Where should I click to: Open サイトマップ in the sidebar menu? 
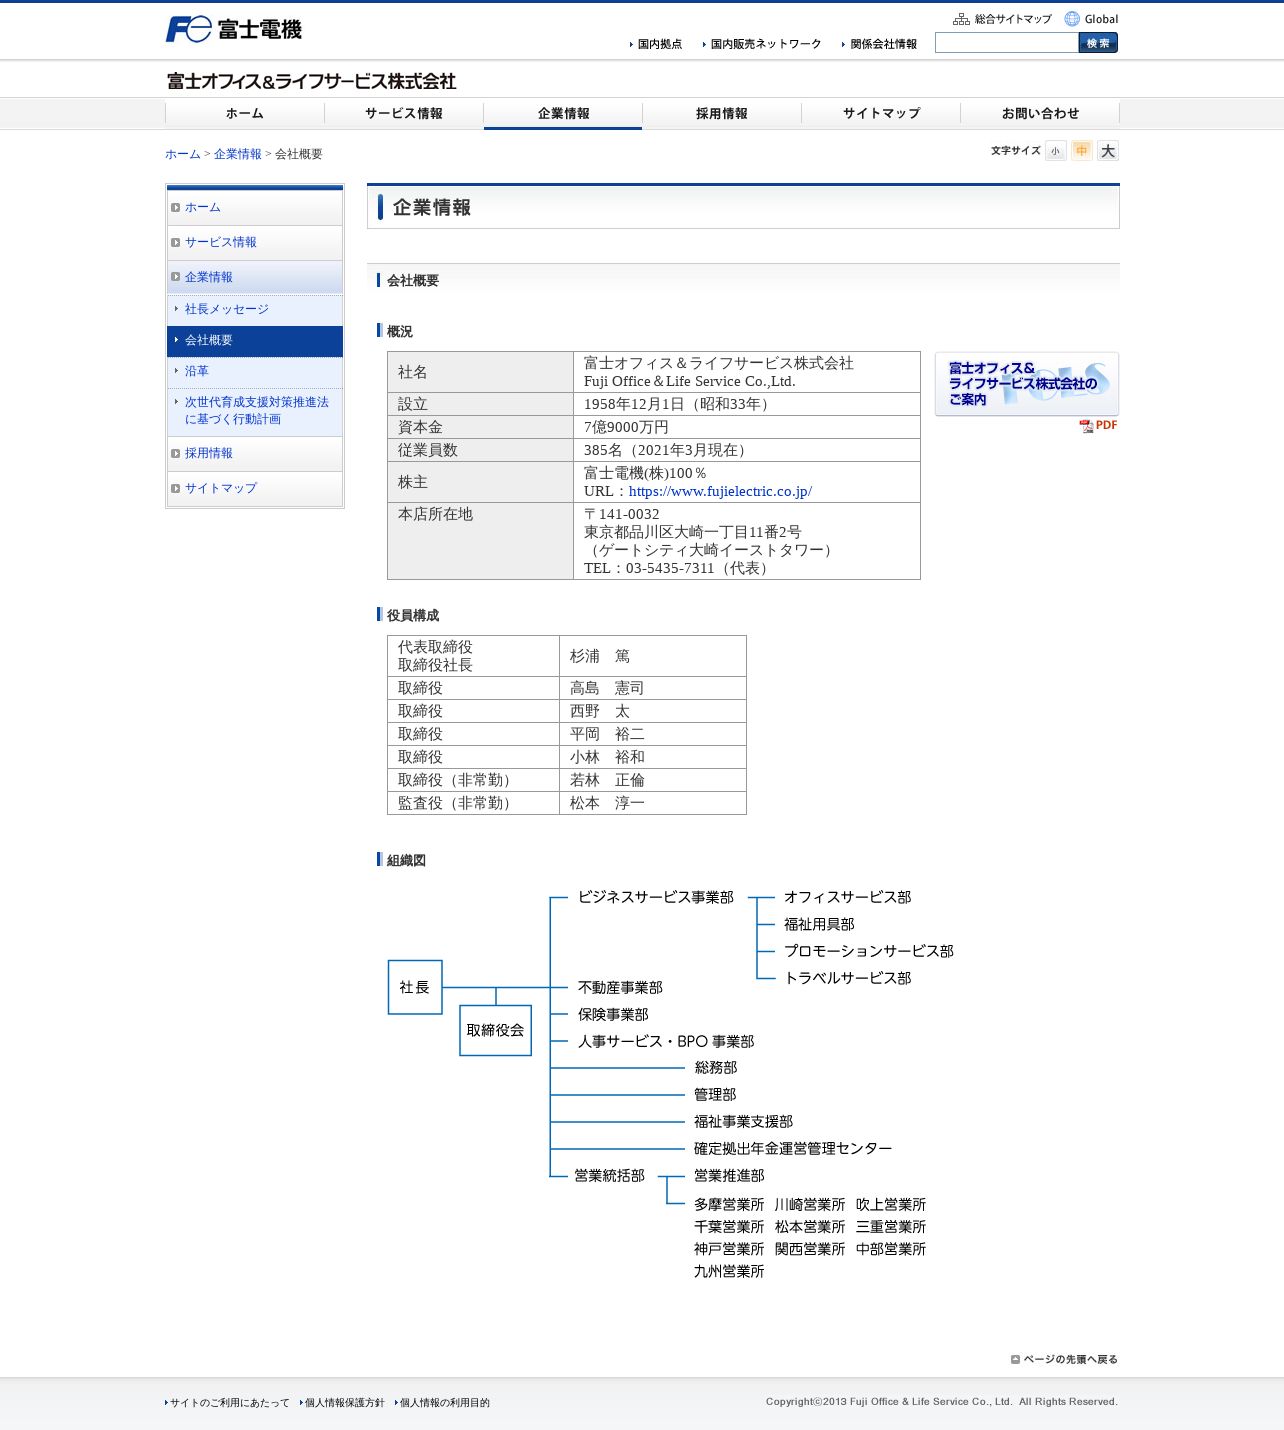click(x=255, y=489)
